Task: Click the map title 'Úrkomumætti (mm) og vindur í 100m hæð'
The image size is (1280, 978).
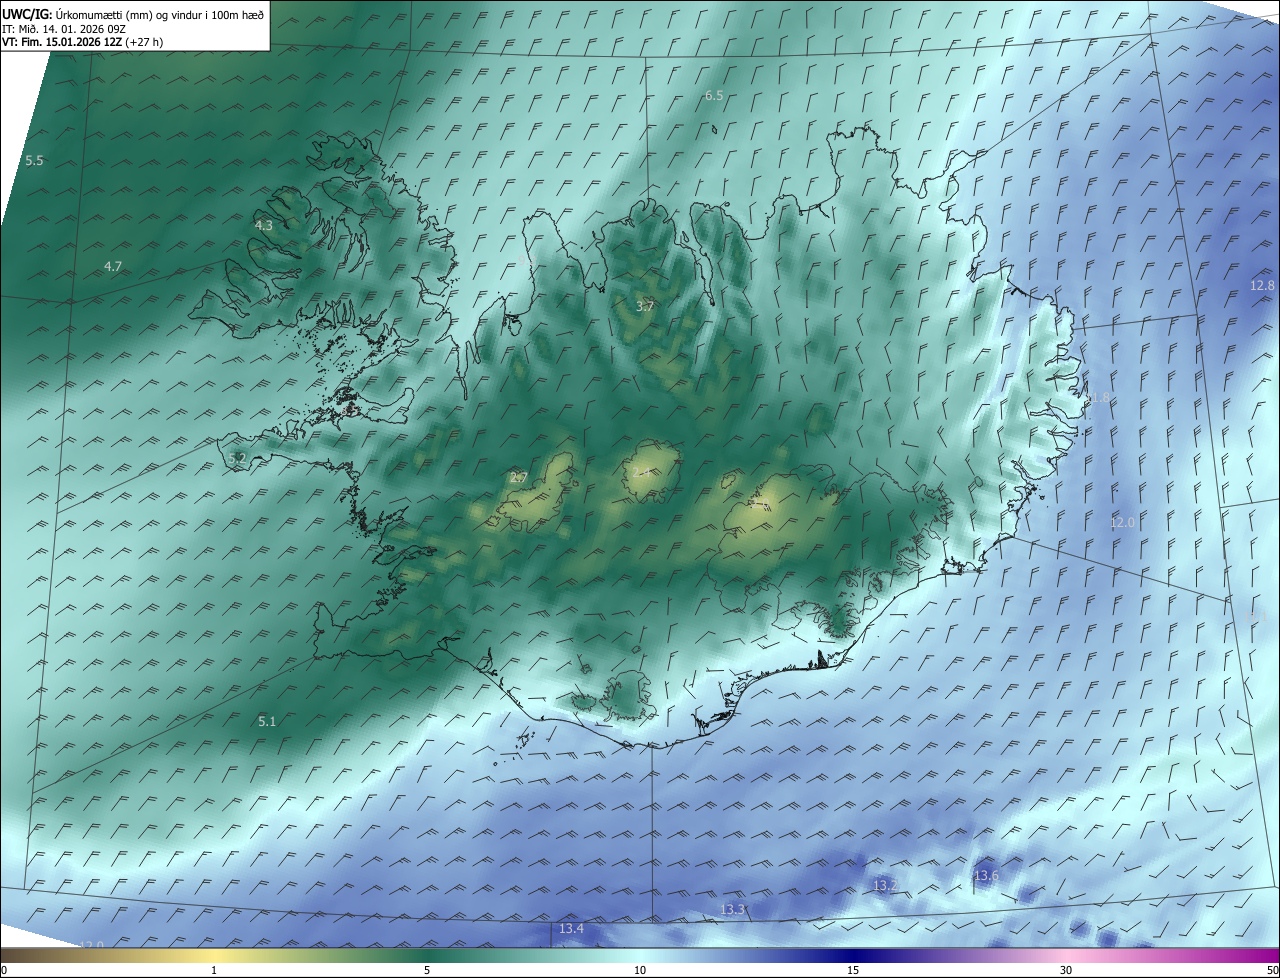Action: (161, 14)
